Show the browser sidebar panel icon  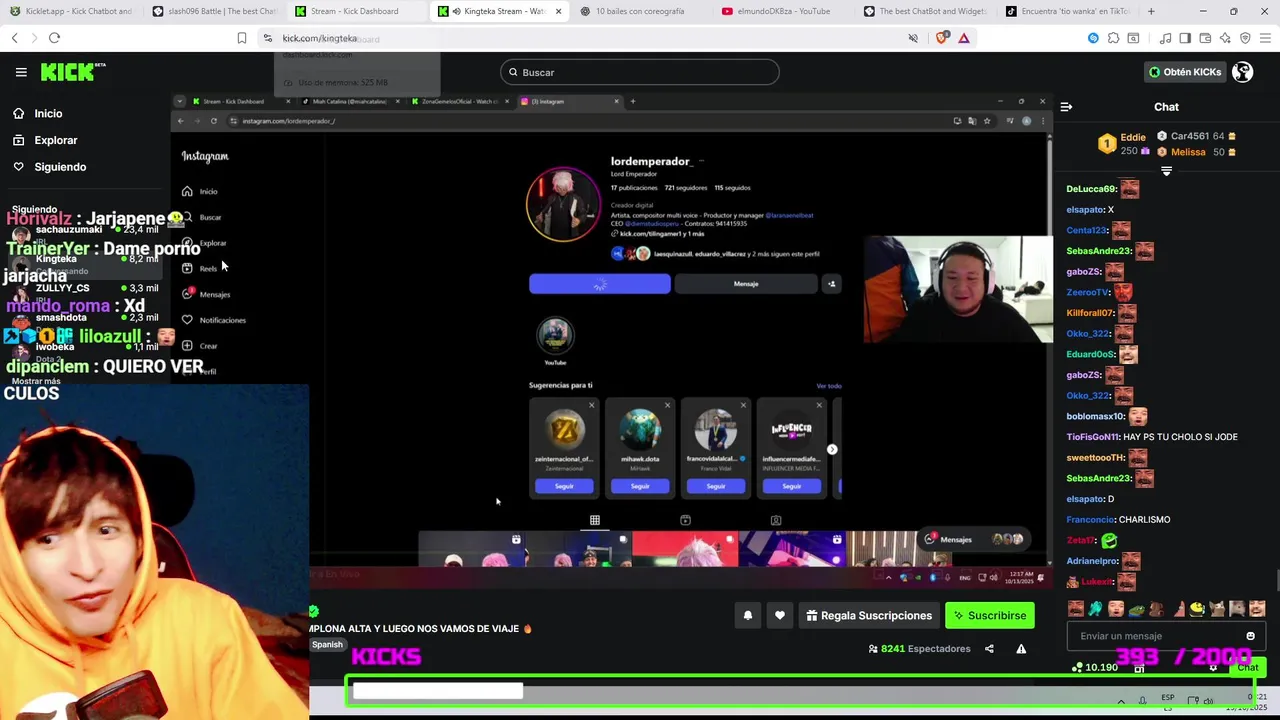point(1185,38)
